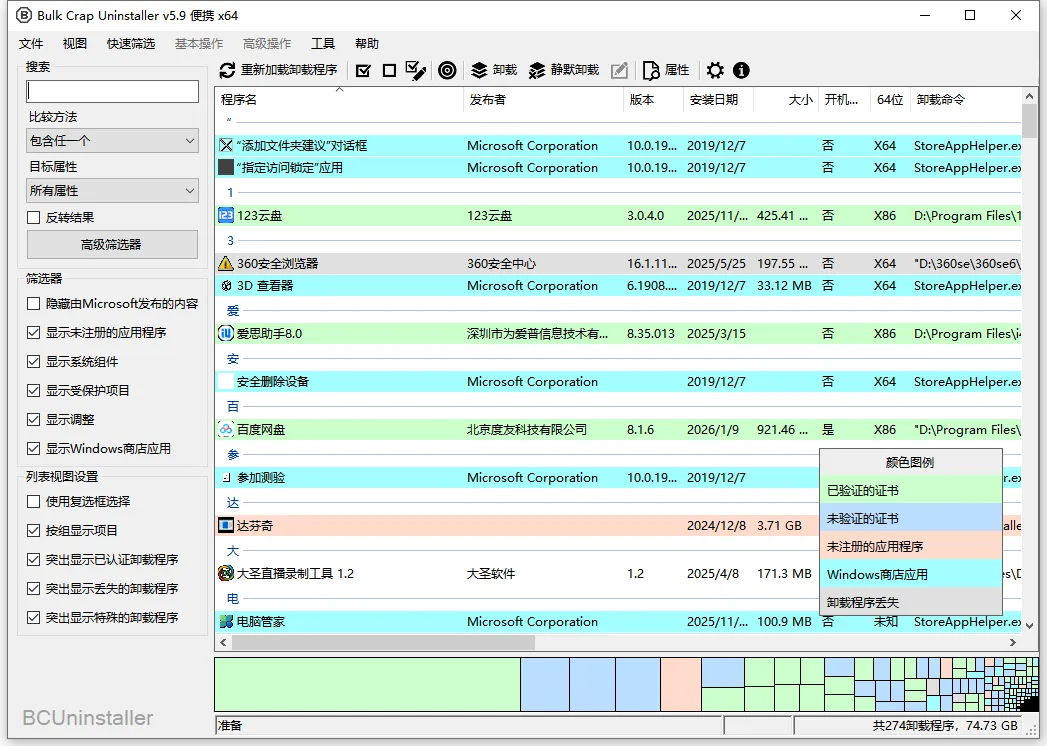Open the 文件 menu
This screenshot has width=1047, height=746.
(31, 43)
